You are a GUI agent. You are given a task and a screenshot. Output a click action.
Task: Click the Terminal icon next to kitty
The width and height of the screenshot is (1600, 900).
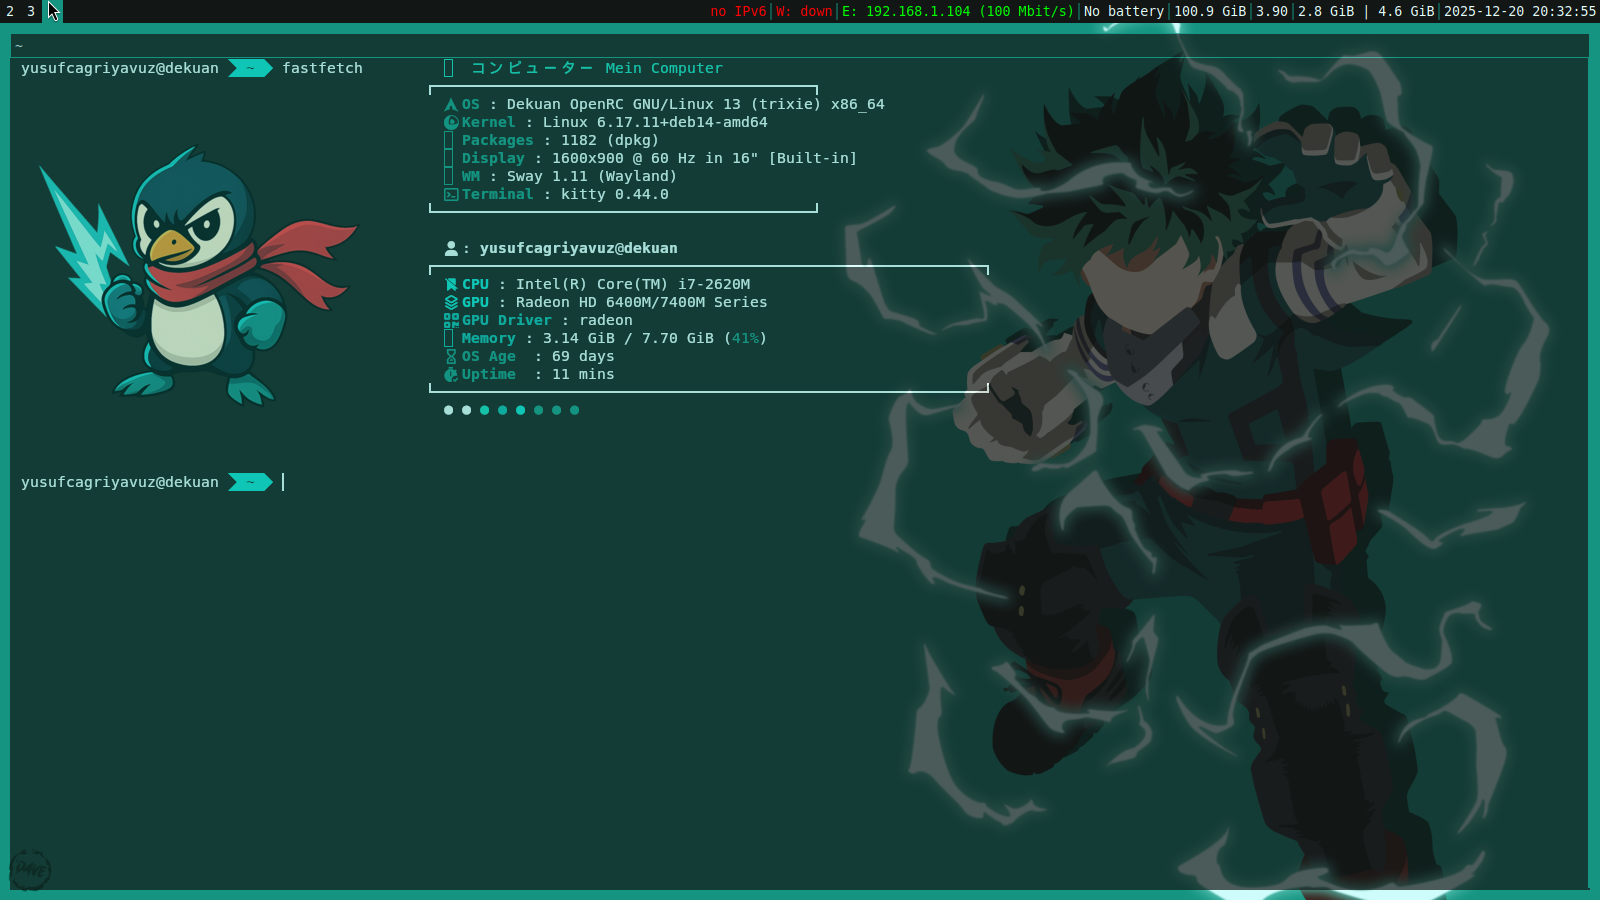click(x=451, y=194)
